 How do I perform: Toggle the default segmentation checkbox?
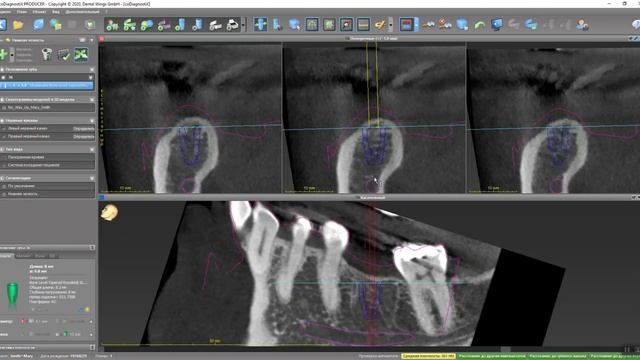4,186
